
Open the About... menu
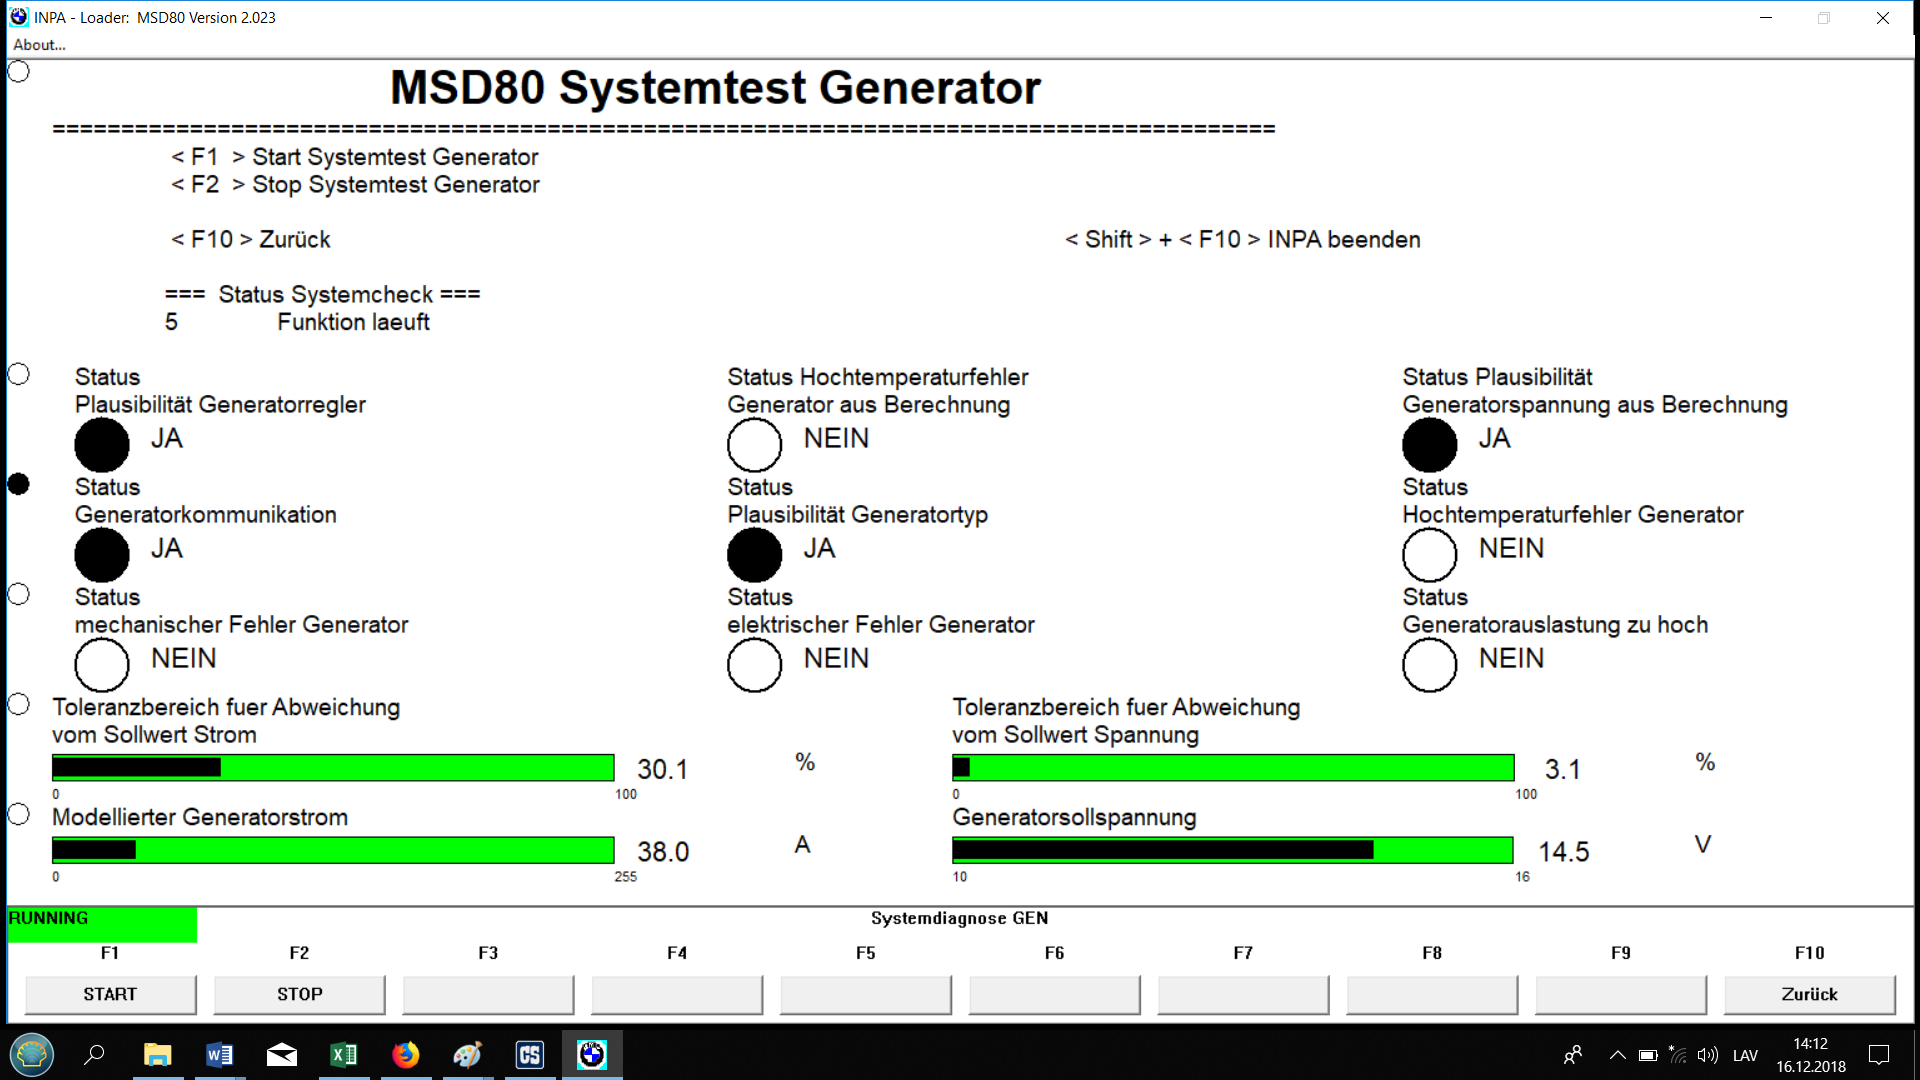pyautogui.click(x=39, y=45)
